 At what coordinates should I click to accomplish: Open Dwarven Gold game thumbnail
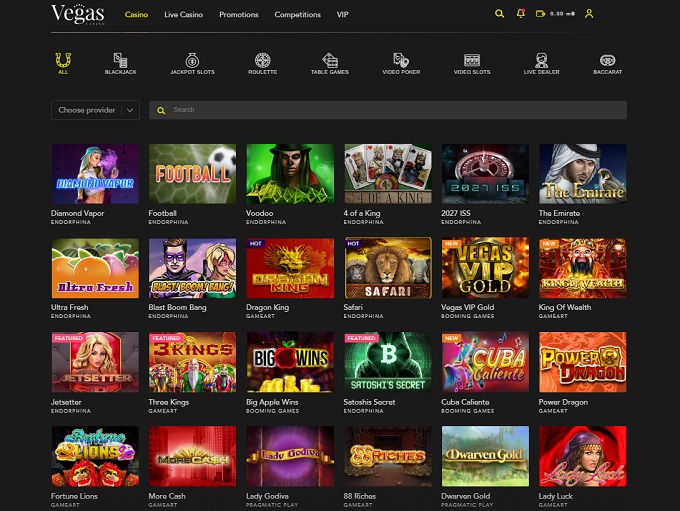tap(485, 456)
